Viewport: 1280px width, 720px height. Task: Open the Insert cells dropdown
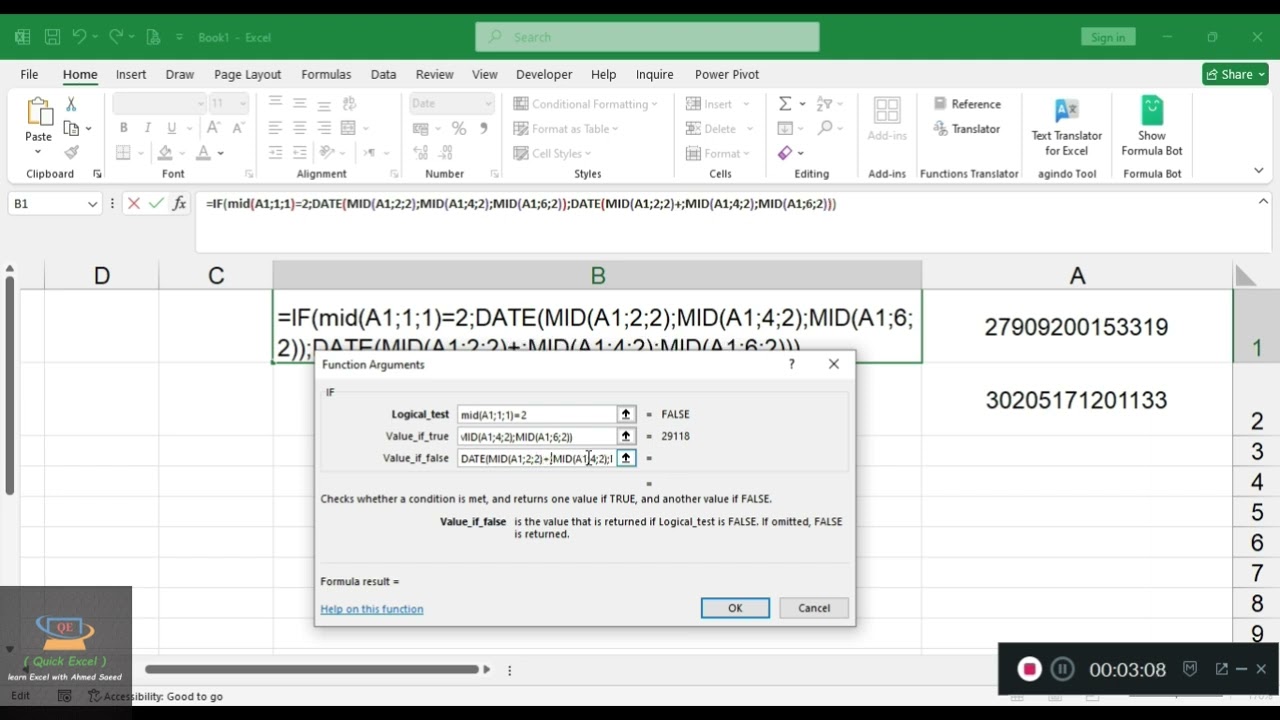coord(750,104)
